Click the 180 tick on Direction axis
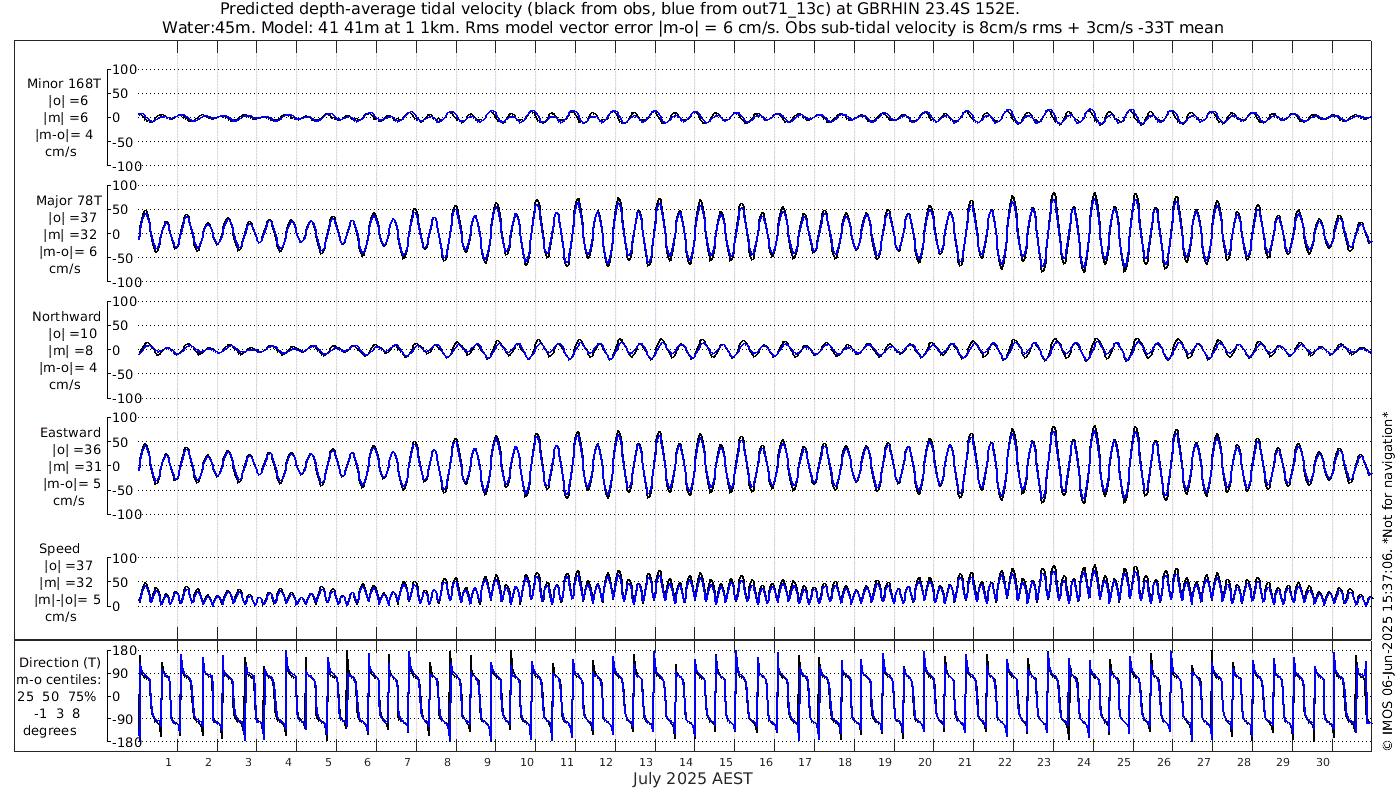The width and height of the screenshot is (1400, 800). [x=123, y=651]
